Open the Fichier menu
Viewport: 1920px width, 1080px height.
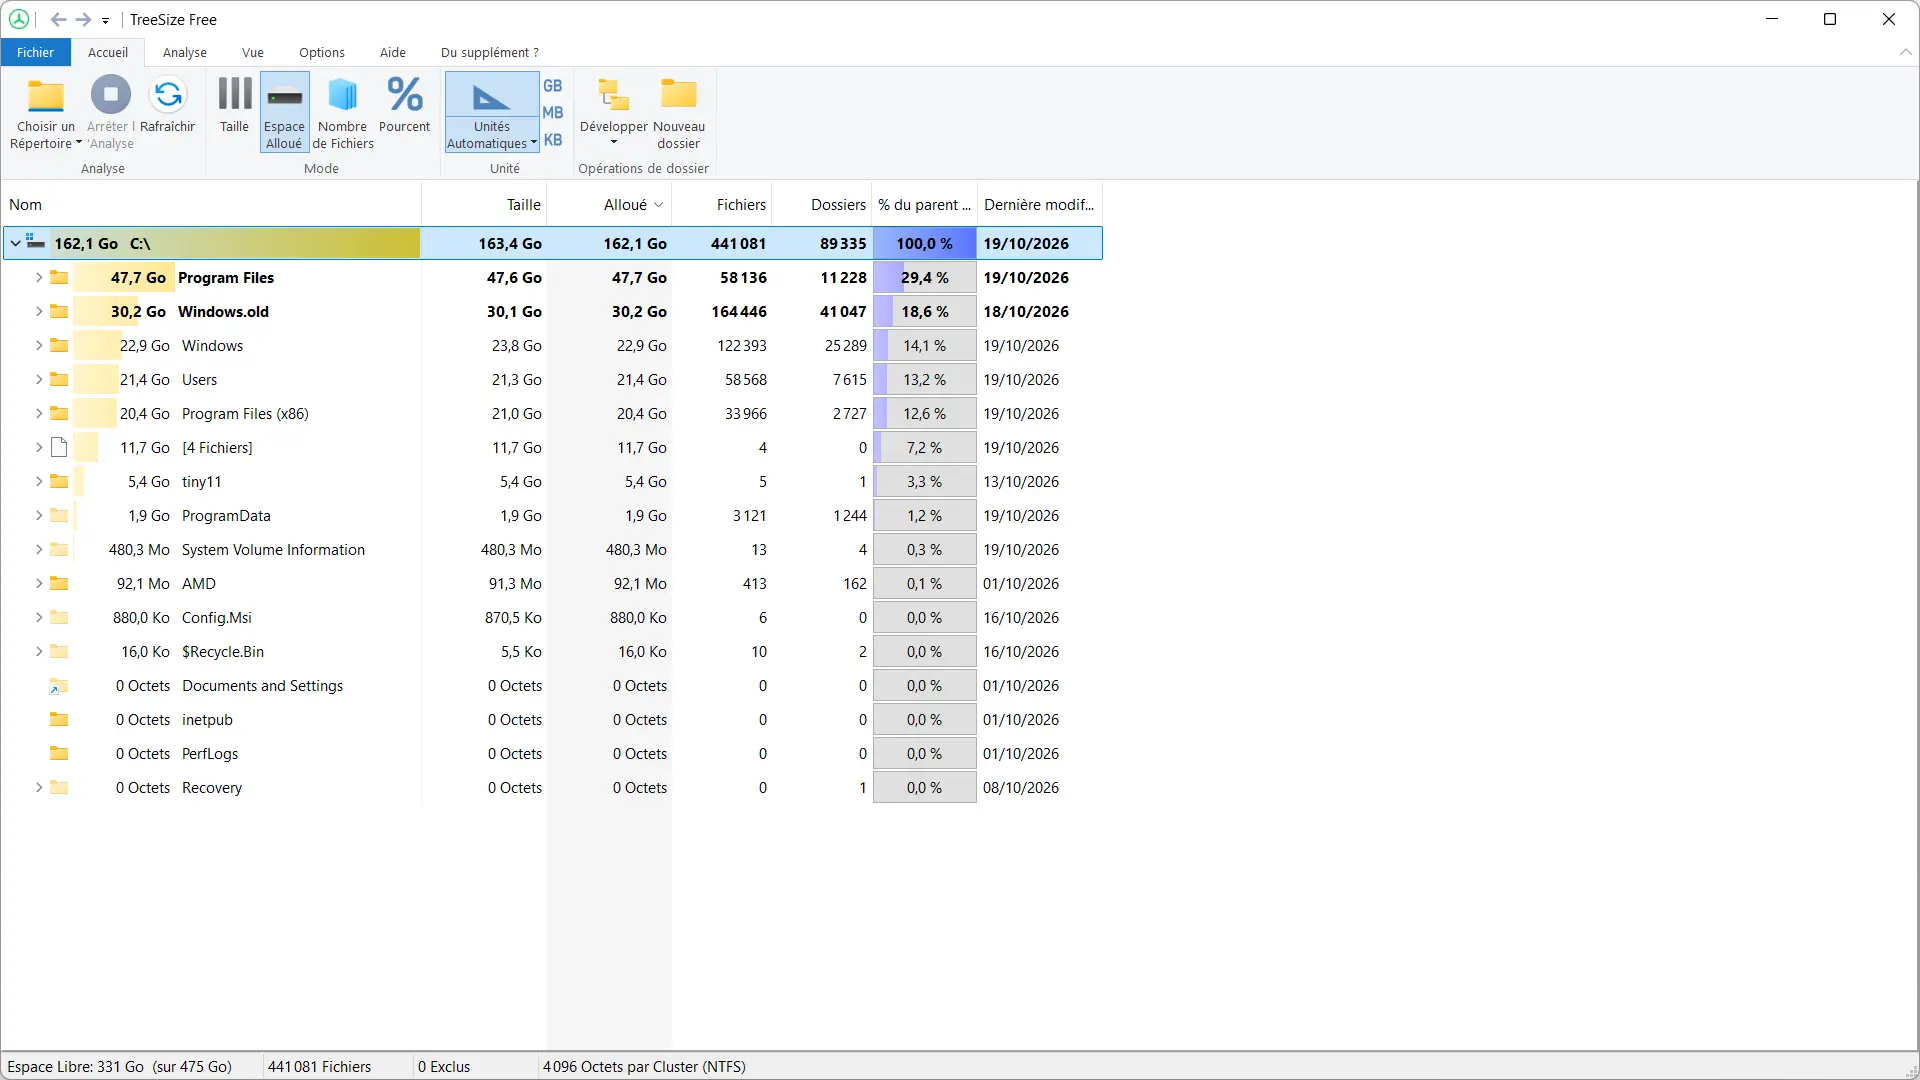[x=35, y=52]
